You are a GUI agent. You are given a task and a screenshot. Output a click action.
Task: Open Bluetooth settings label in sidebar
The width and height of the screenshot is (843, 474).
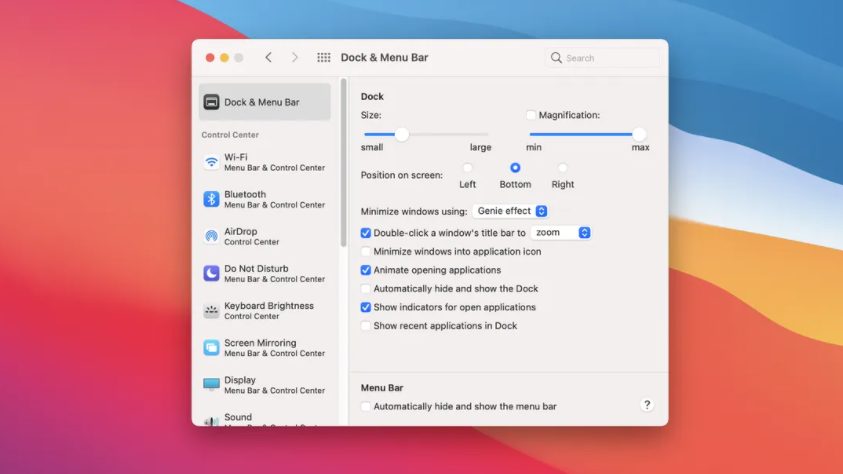[245, 194]
